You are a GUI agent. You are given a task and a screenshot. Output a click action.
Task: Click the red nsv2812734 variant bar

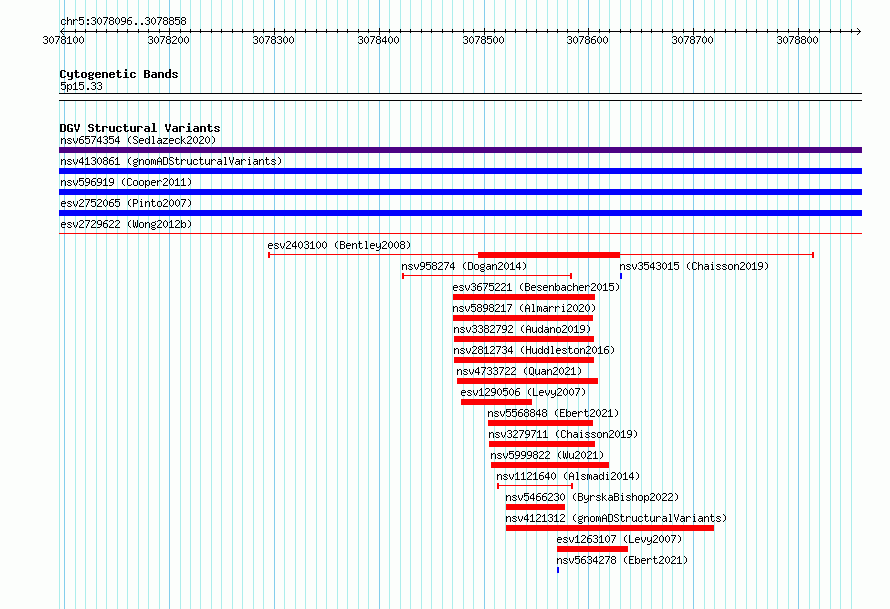click(x=524, y=360)
